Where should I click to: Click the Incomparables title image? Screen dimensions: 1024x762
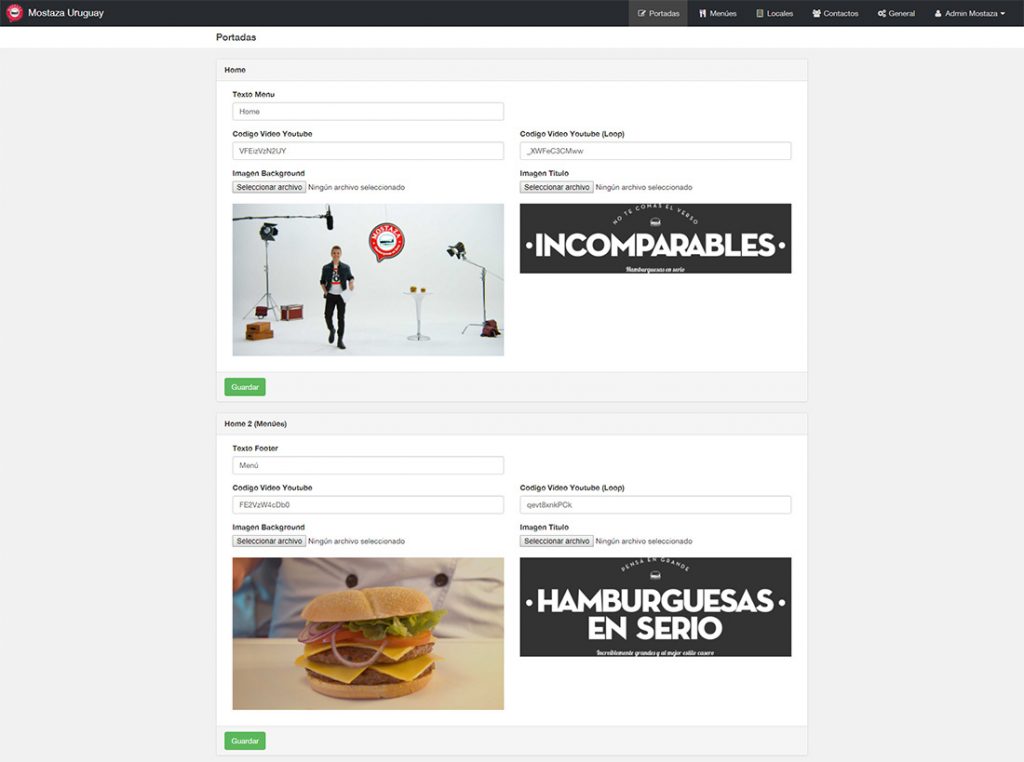[655, 239]
